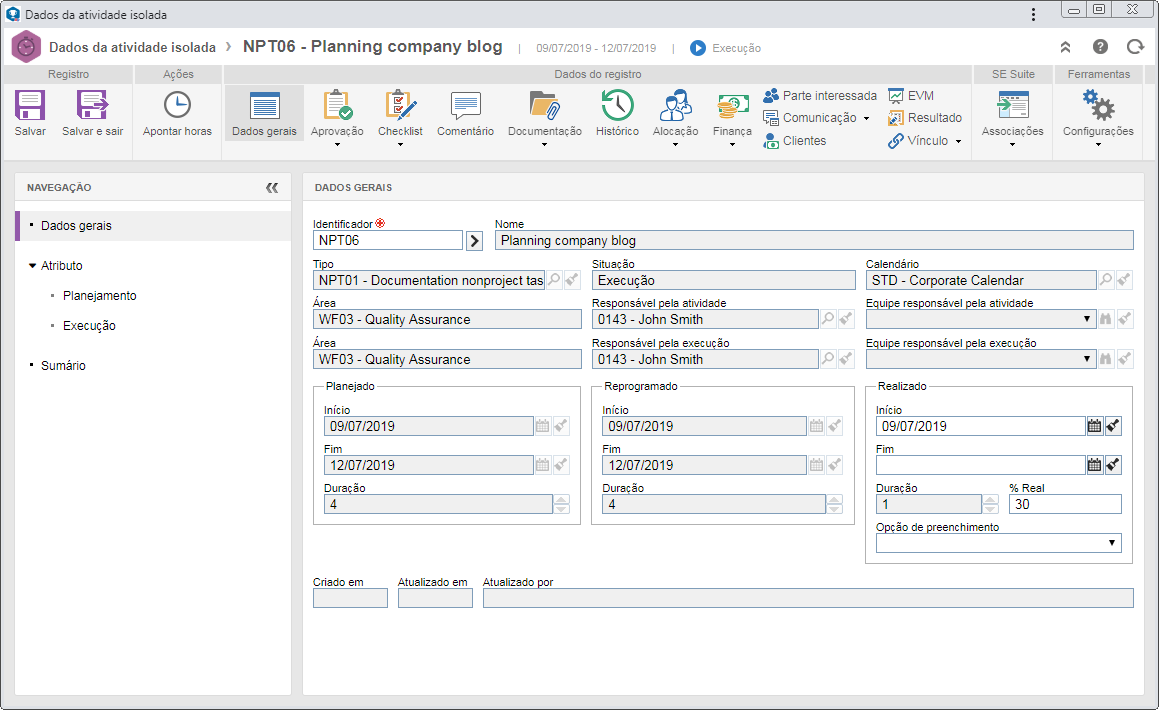This screenshot has width=1159, height=710.
Task: Open the Finança money icon
Action: tap(733, 107)
